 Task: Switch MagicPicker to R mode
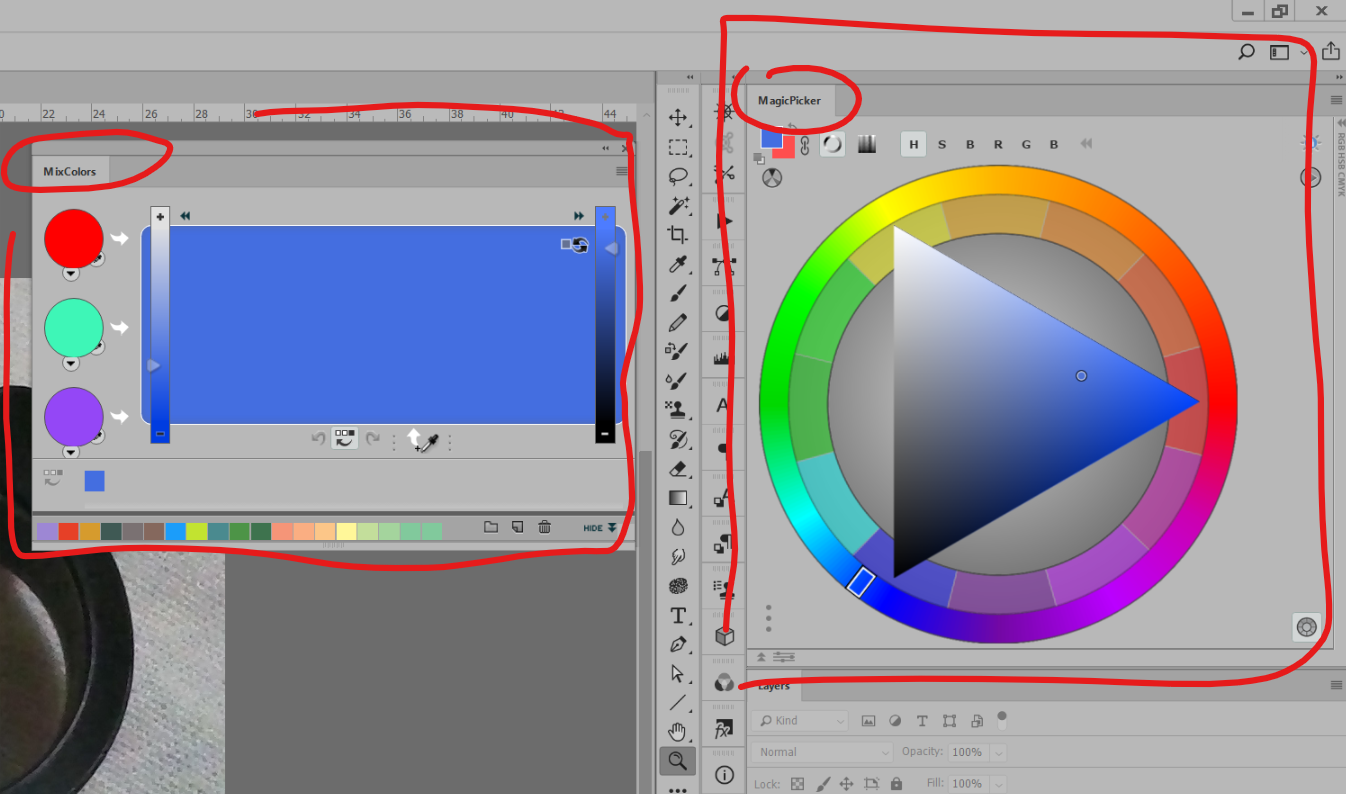(998, 144)
